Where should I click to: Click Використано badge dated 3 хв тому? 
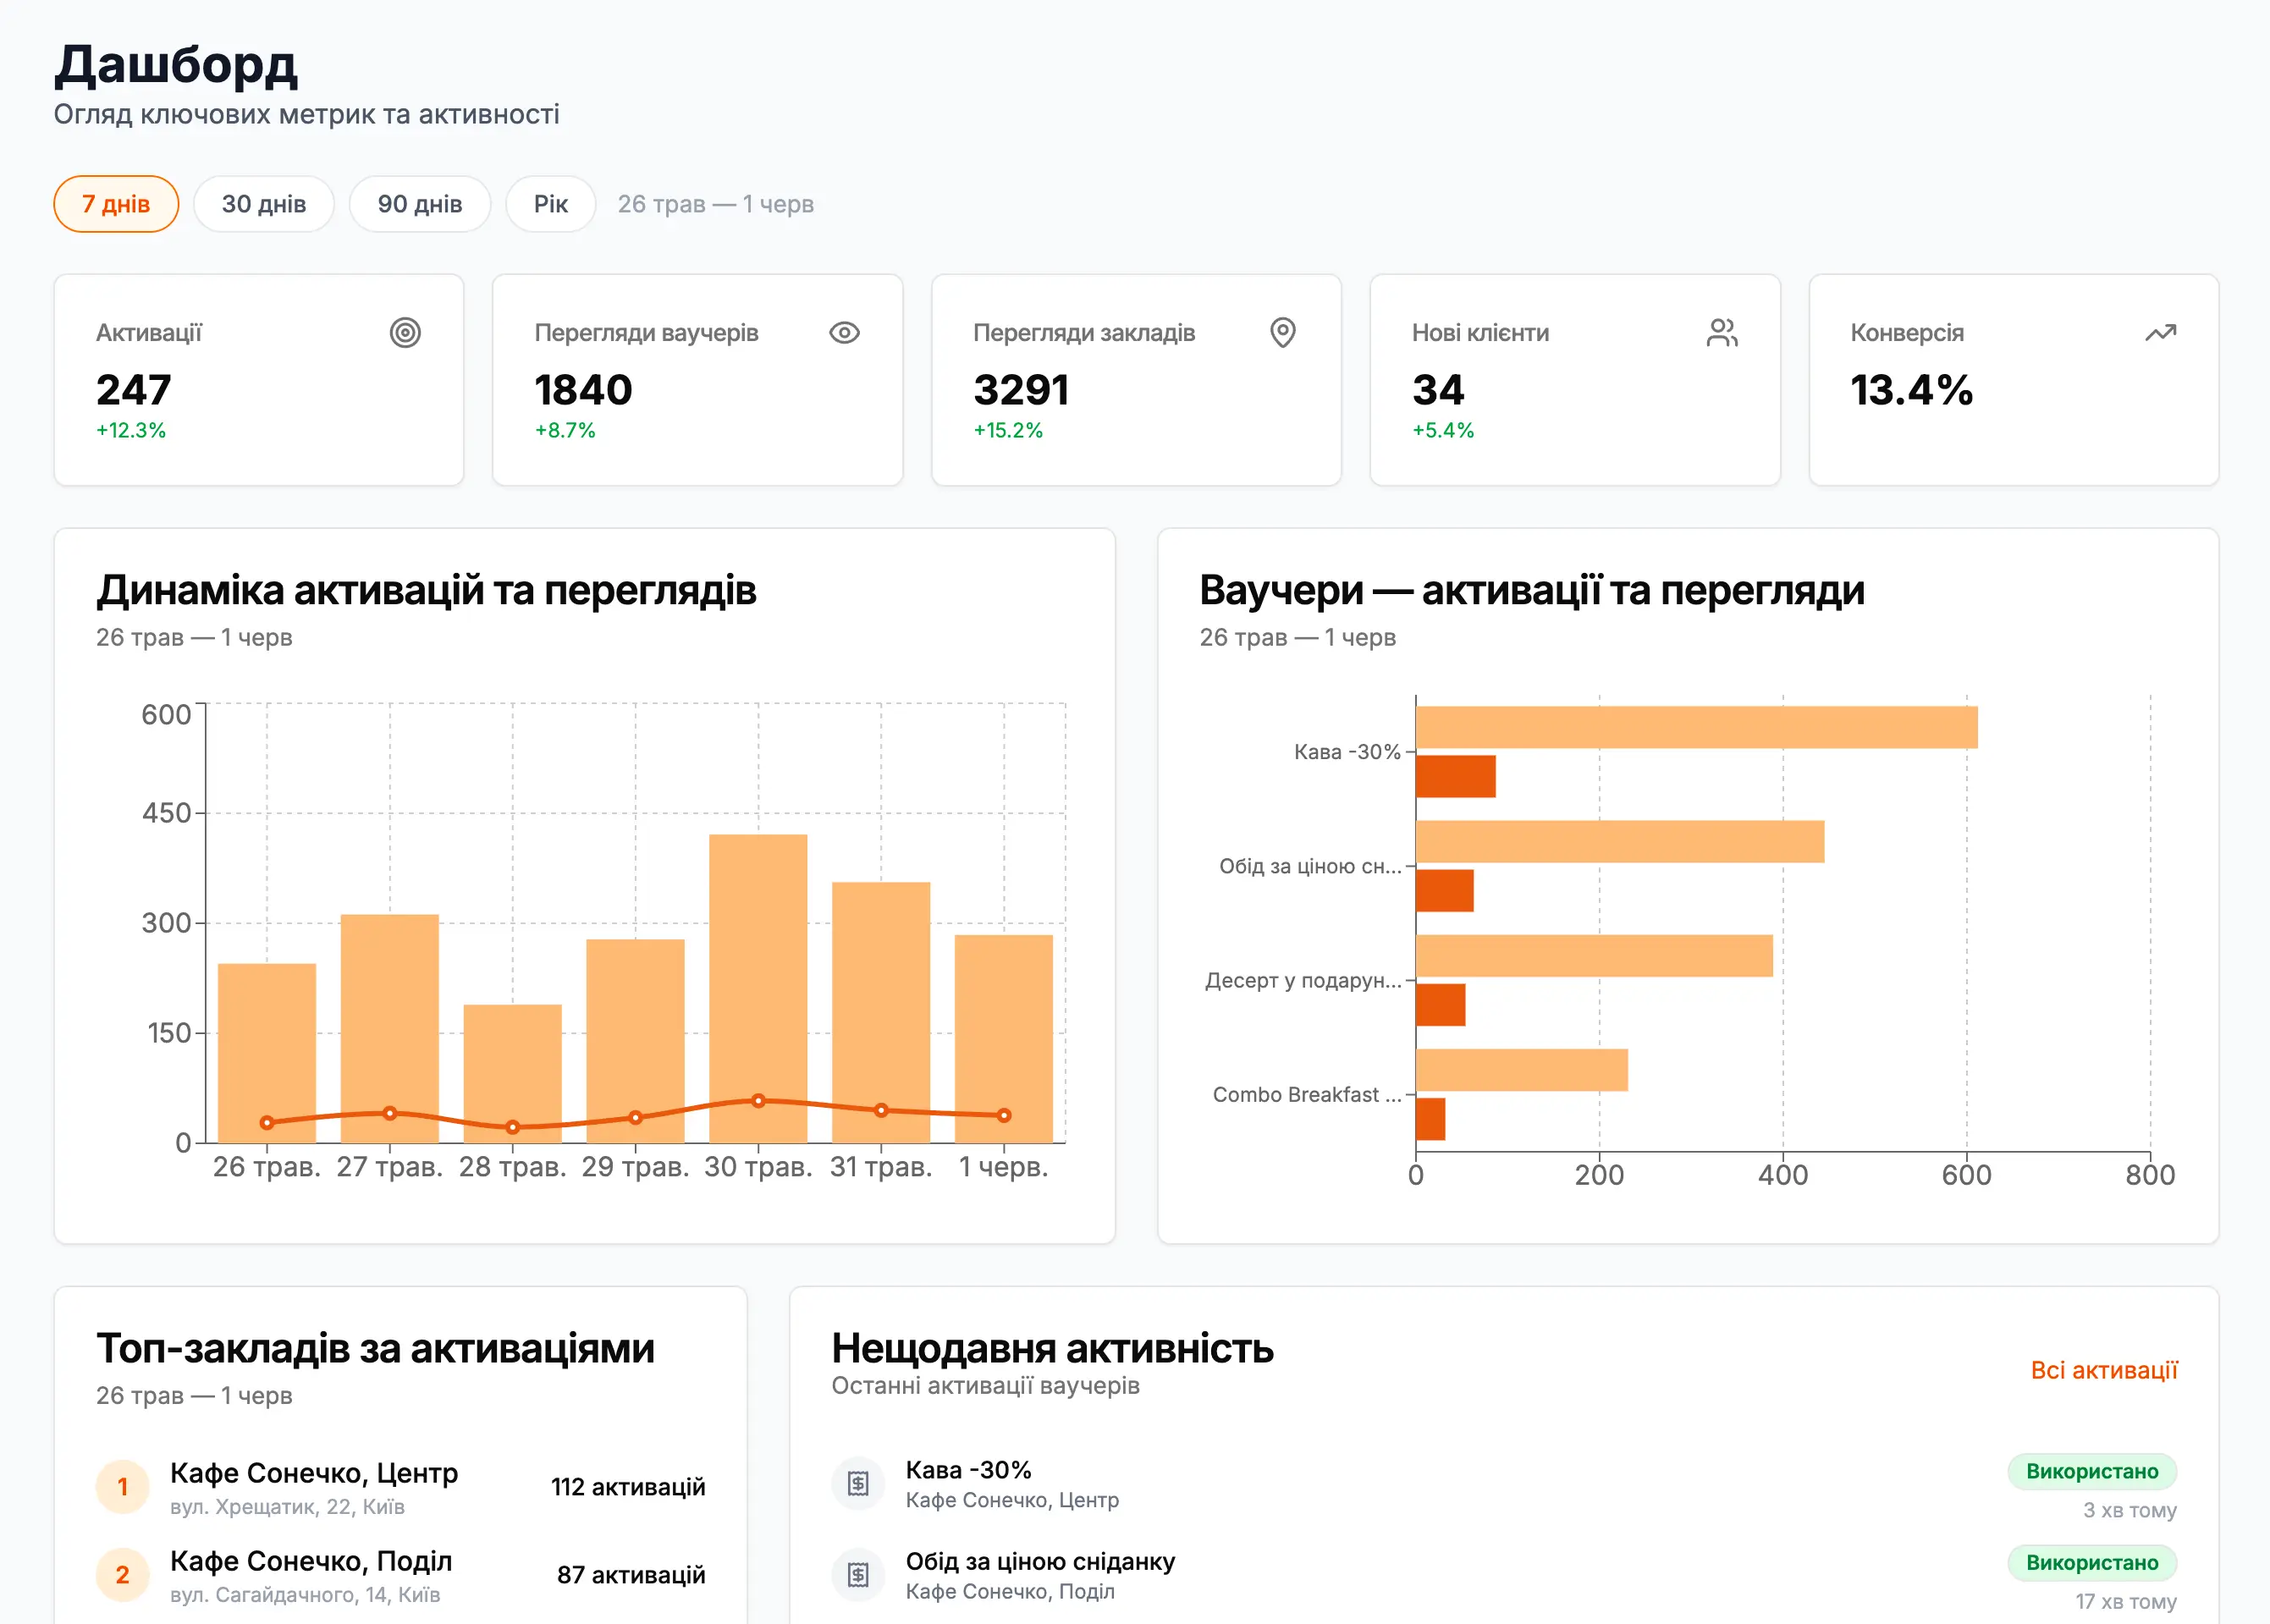click(x=2092, y=1471)
